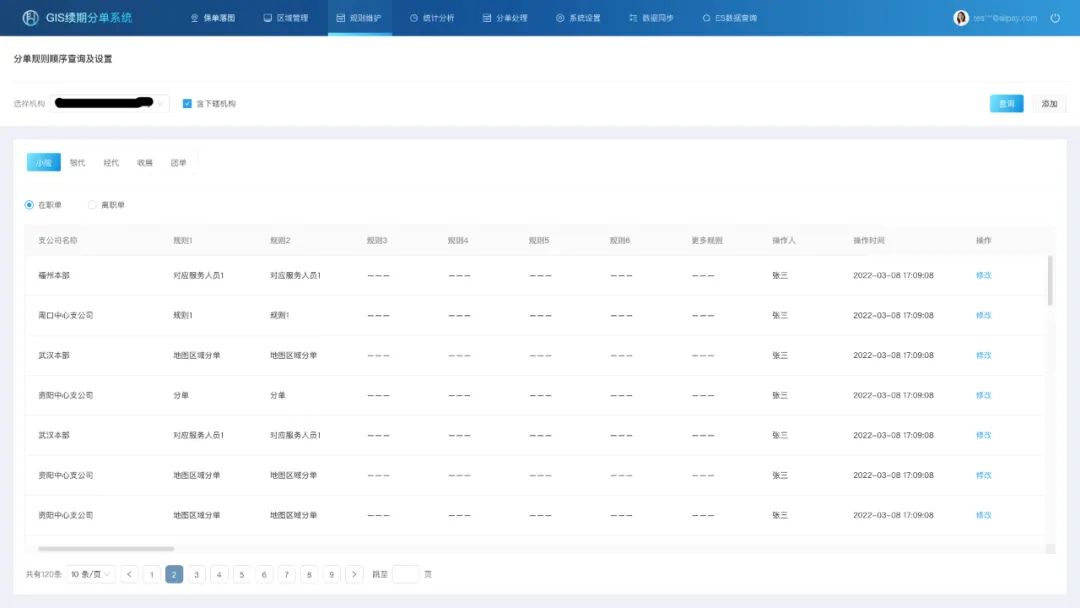
Task: Click 修改 link for 福州本部 row
Action: (x=983, y=275)
